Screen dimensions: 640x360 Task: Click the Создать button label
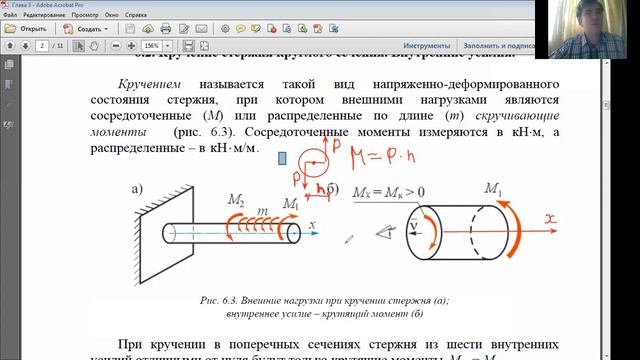click(89, 29)
